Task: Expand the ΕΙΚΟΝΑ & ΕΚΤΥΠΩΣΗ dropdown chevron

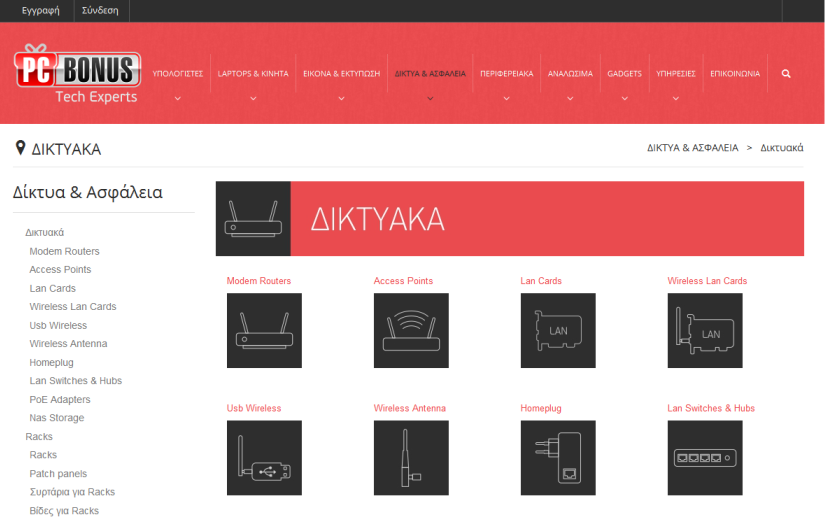Action: tap(341, 98)
